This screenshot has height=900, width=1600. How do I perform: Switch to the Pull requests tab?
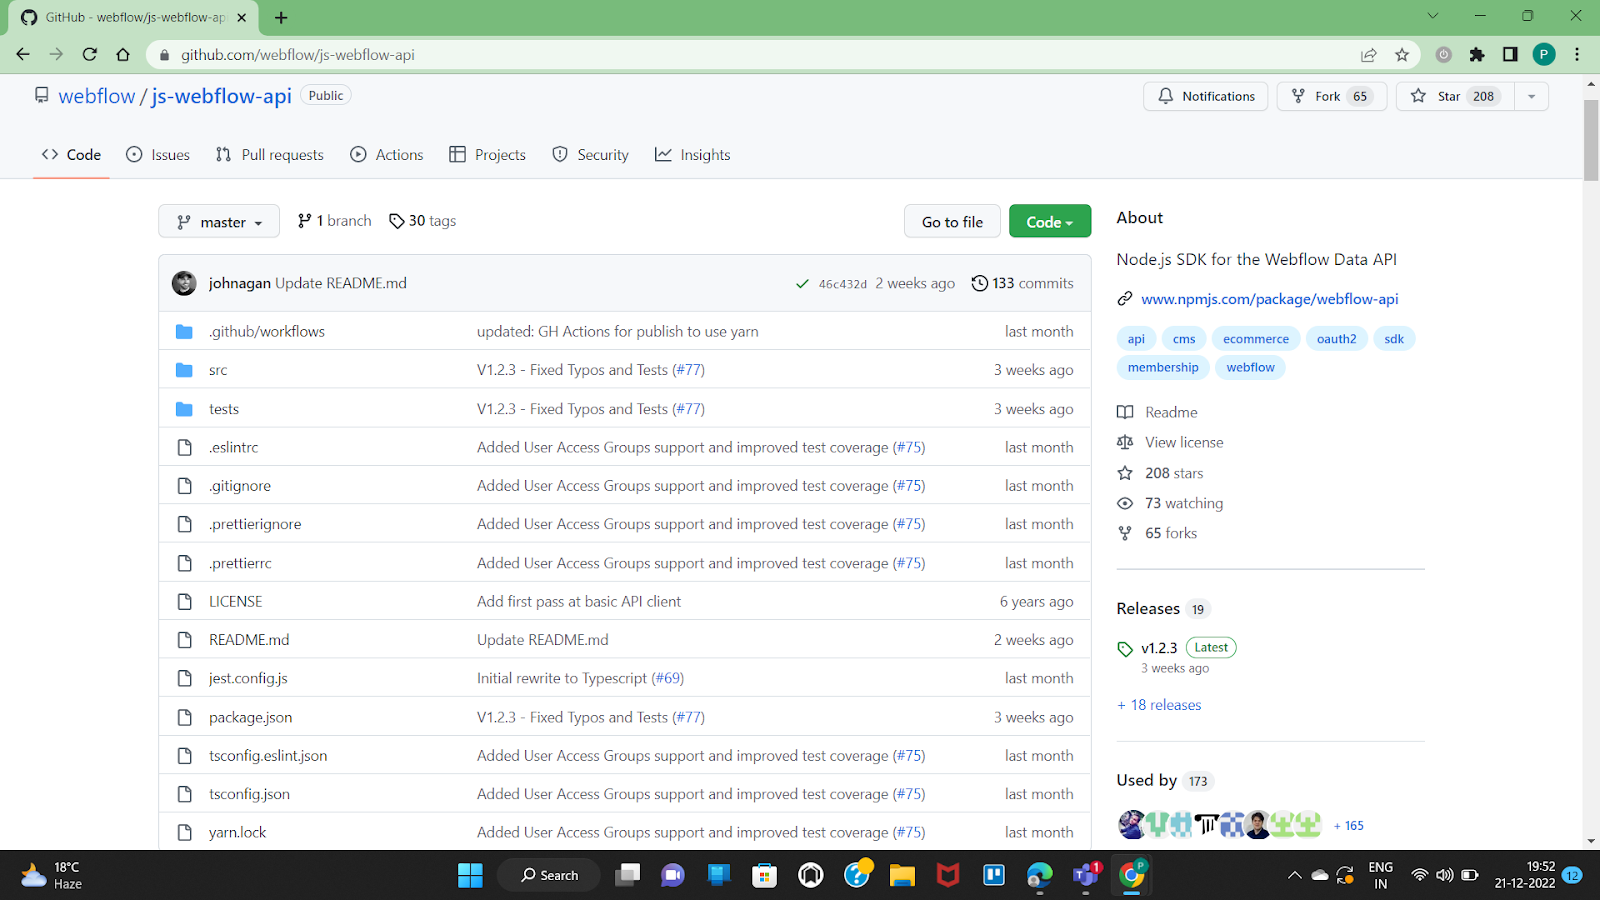(x=270, y=155)
